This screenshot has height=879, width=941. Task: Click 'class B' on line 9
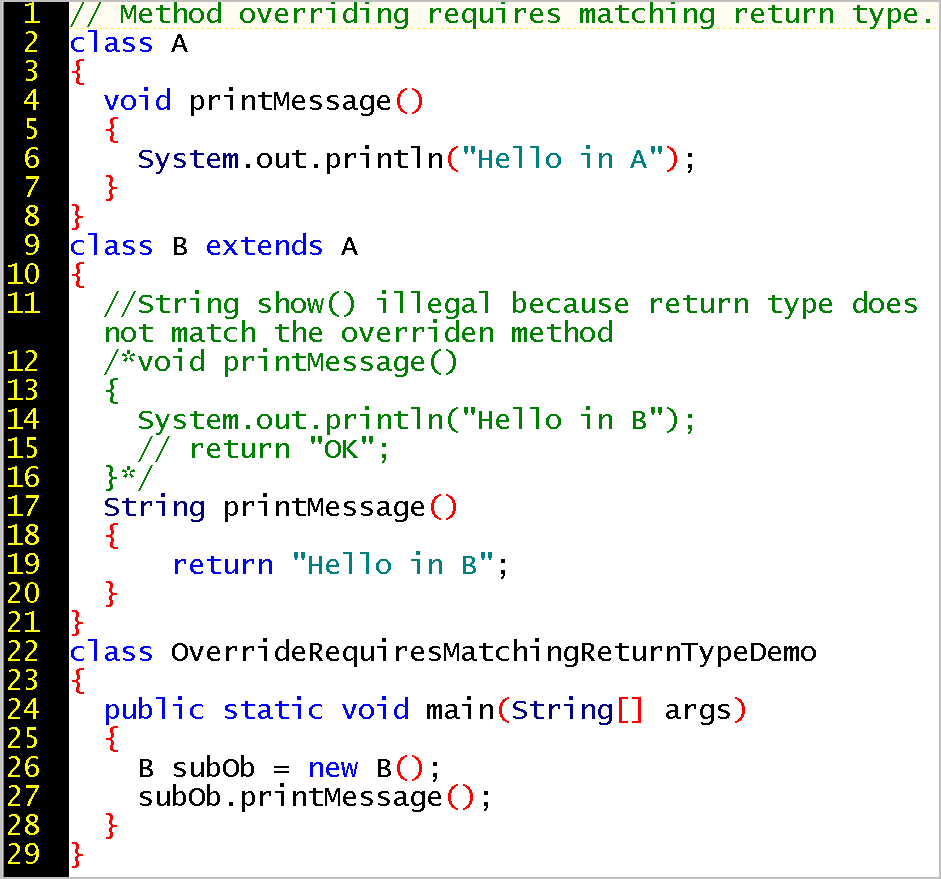[x=129, y=246]
